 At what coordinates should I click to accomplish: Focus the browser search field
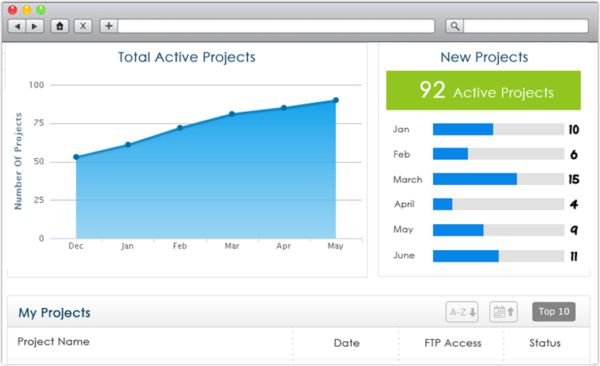tap(526, 26)
